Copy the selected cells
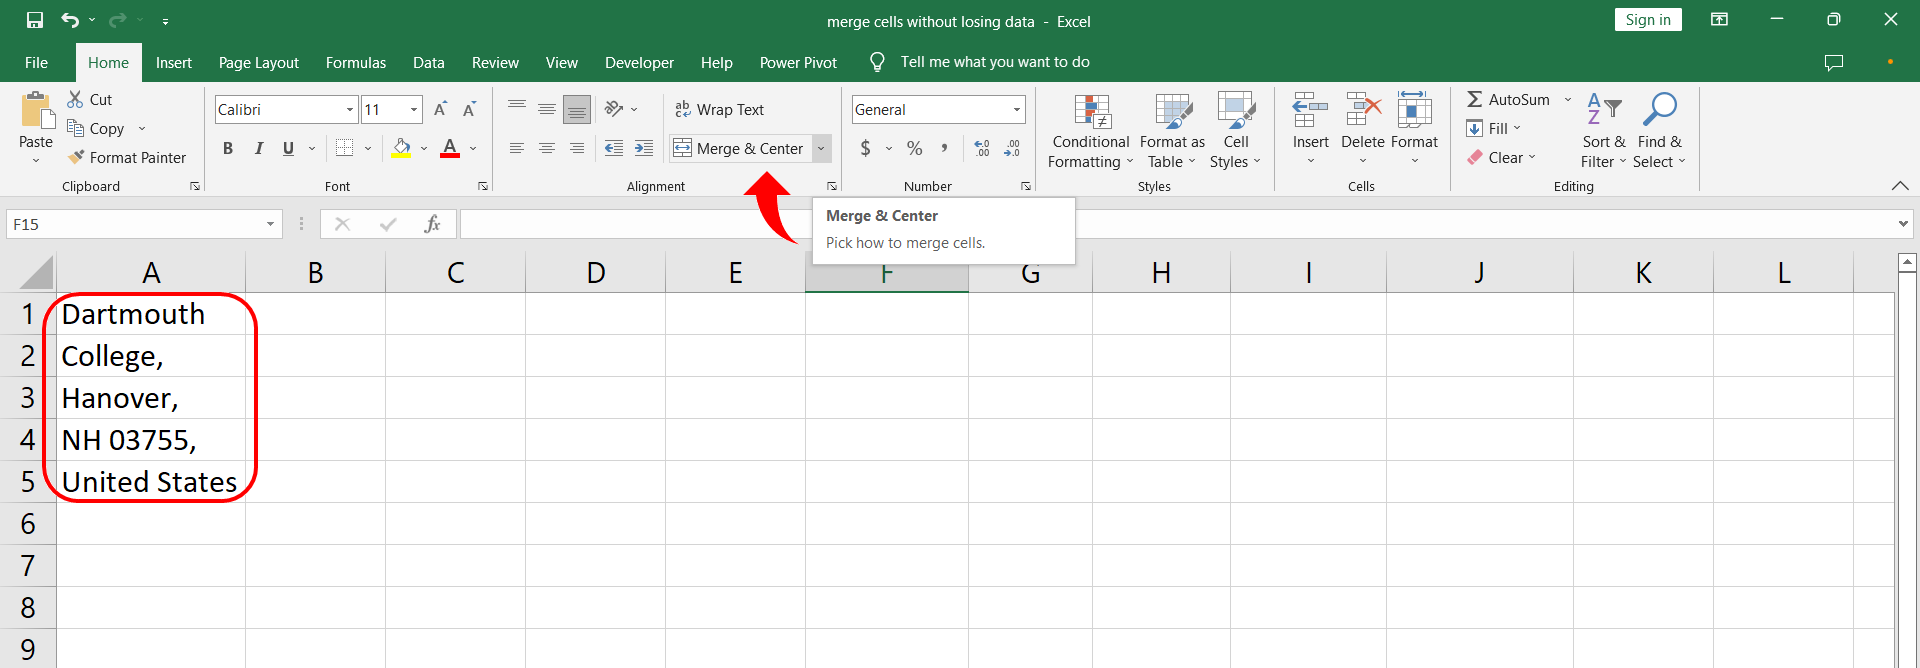Image resolution: width=1920 pixels, height=668 pixels. click(x=95, y=128)
